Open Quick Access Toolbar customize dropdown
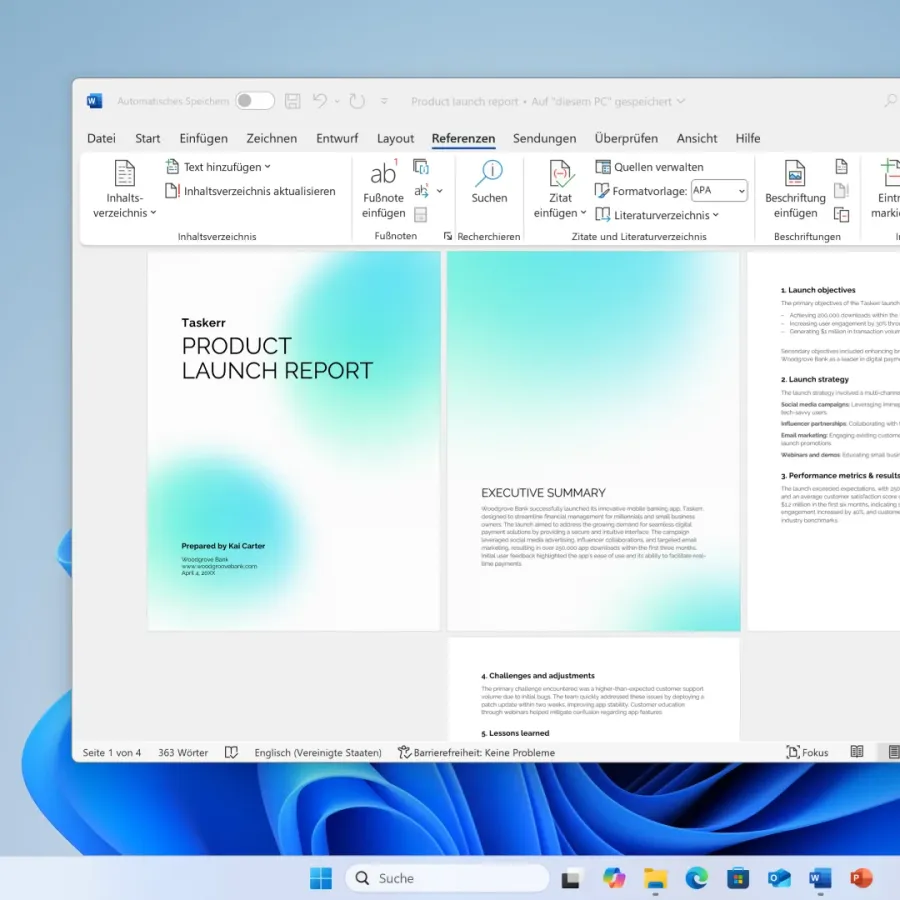Image resolution: width=900 pixels, height=900 pixels. [384, 101]
